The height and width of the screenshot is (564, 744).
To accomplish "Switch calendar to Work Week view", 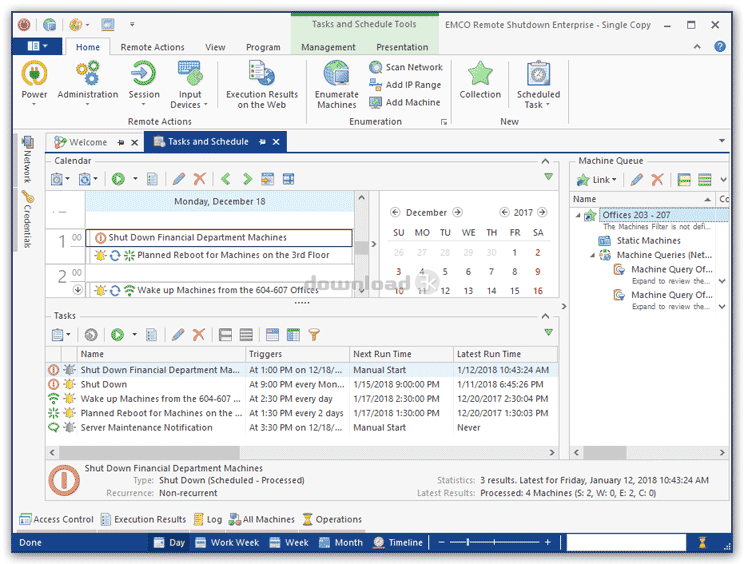I will coord(227,543).
